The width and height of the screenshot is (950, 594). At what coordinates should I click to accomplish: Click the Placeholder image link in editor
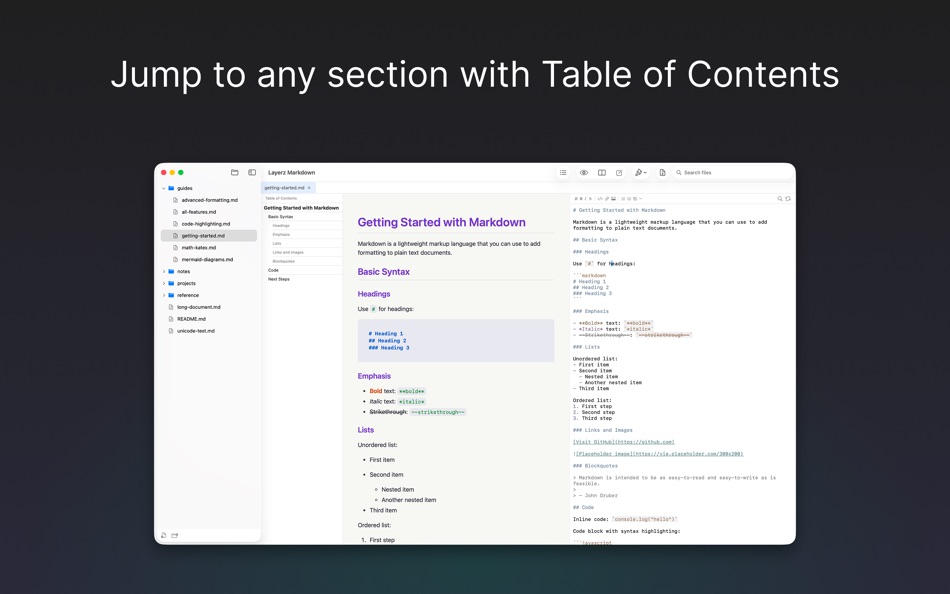point(659,454)
